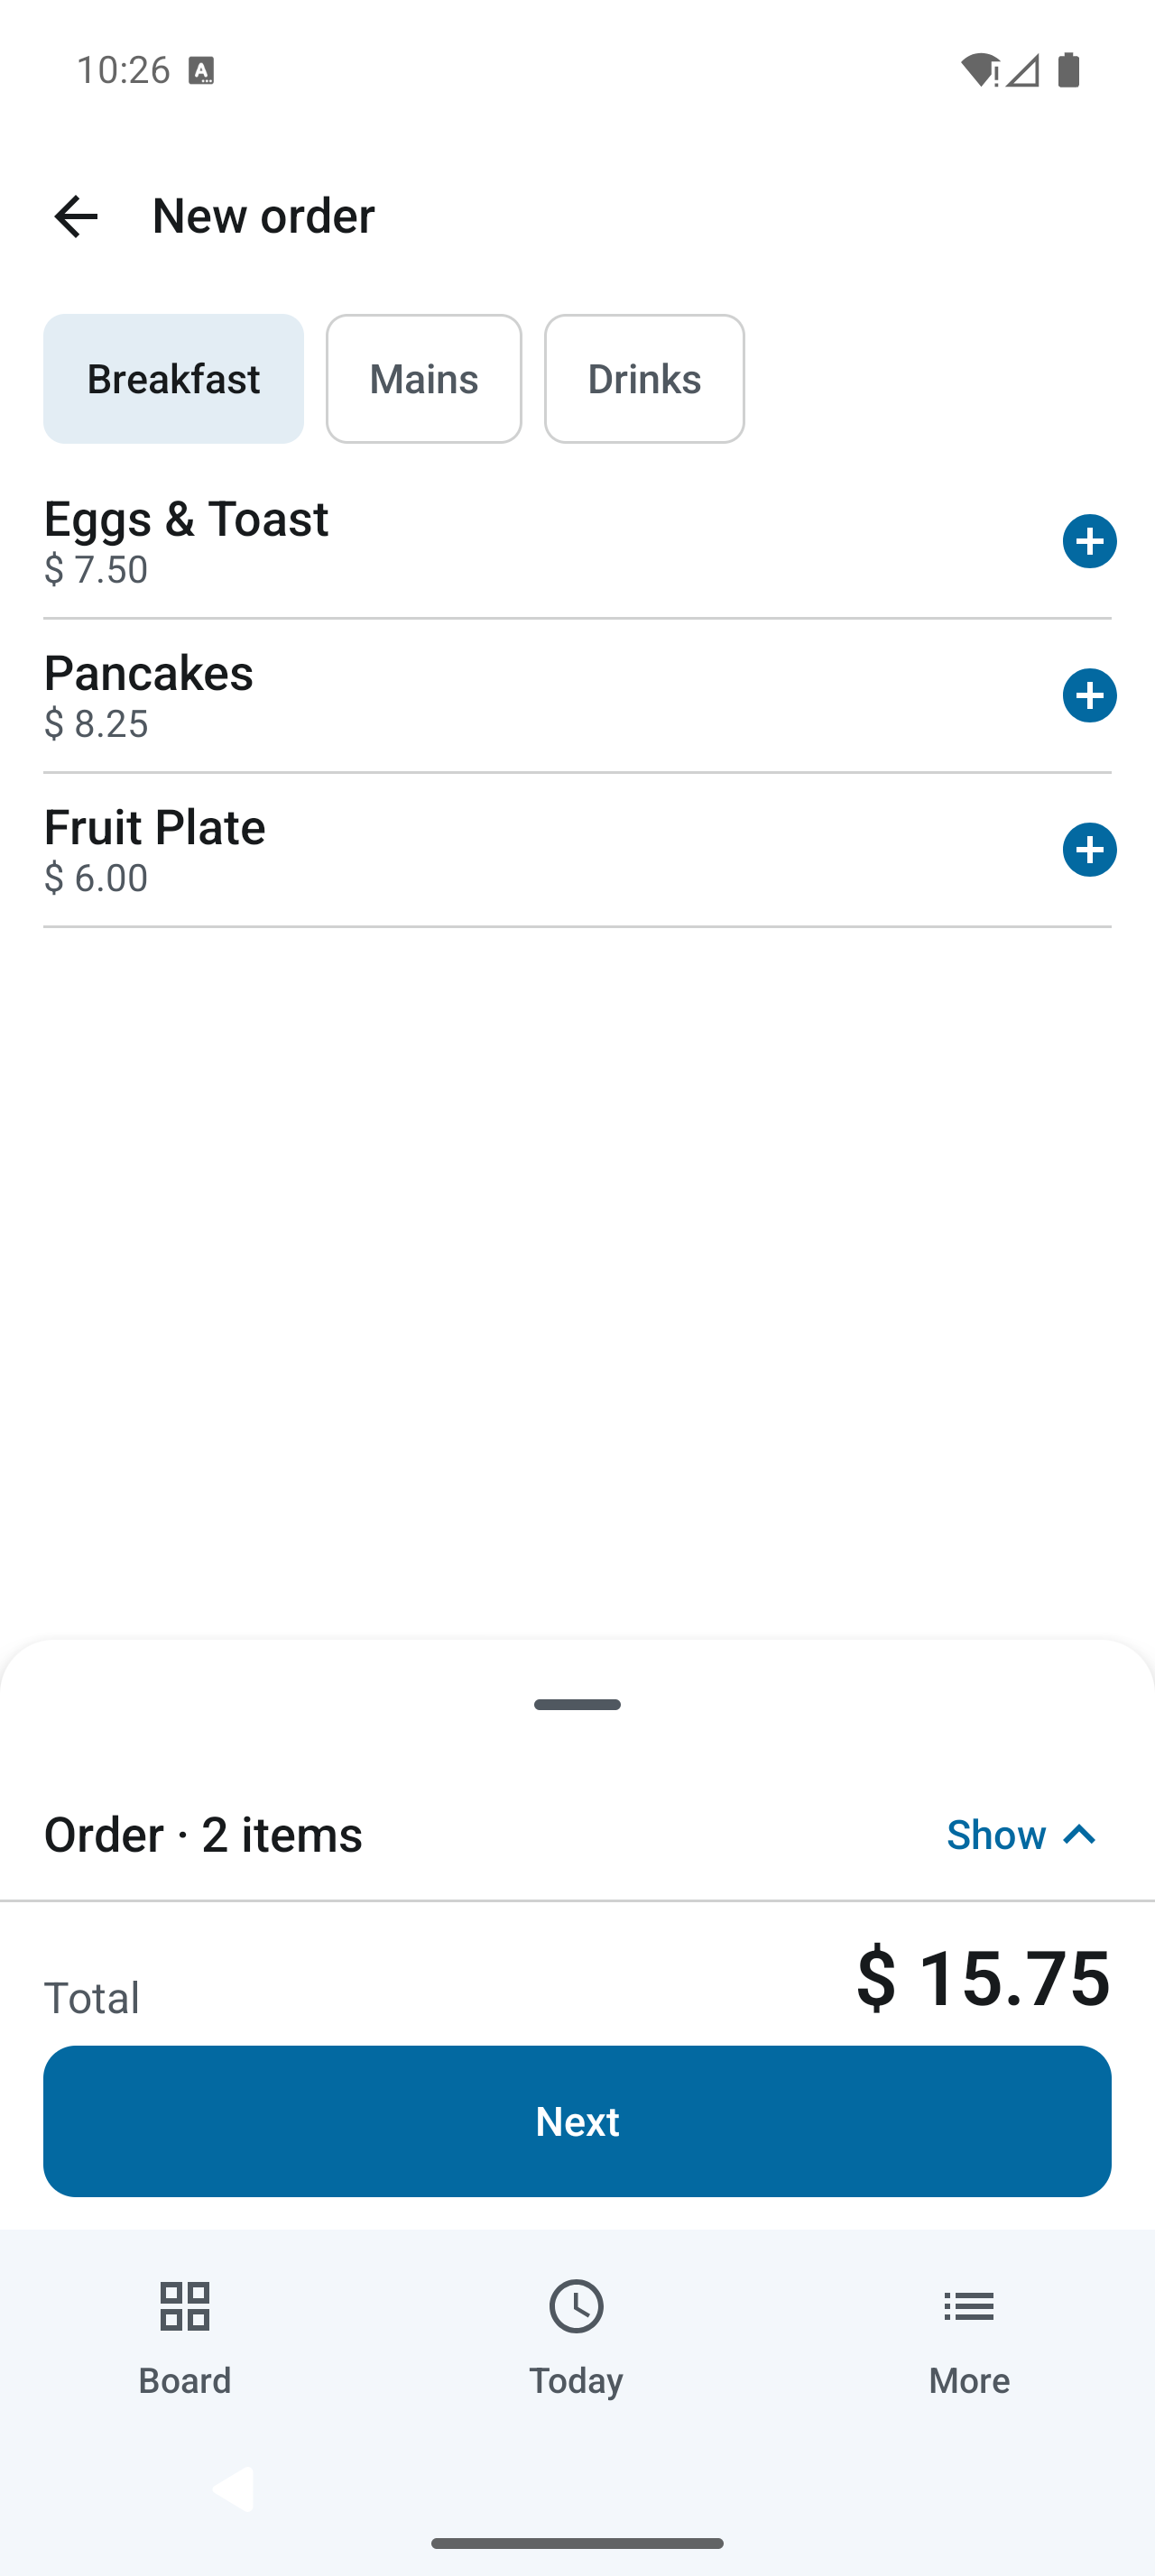
Task: Open the Board grid icon
Action: pos(185,2306)
